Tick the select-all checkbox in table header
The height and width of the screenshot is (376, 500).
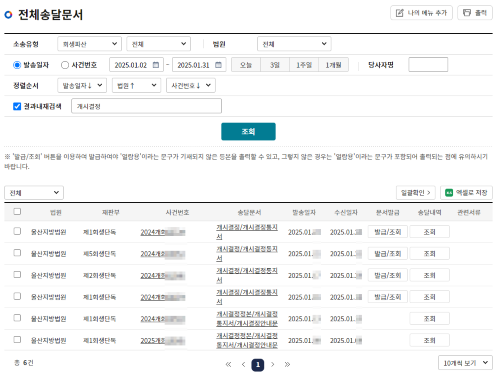tap(17, 212)
